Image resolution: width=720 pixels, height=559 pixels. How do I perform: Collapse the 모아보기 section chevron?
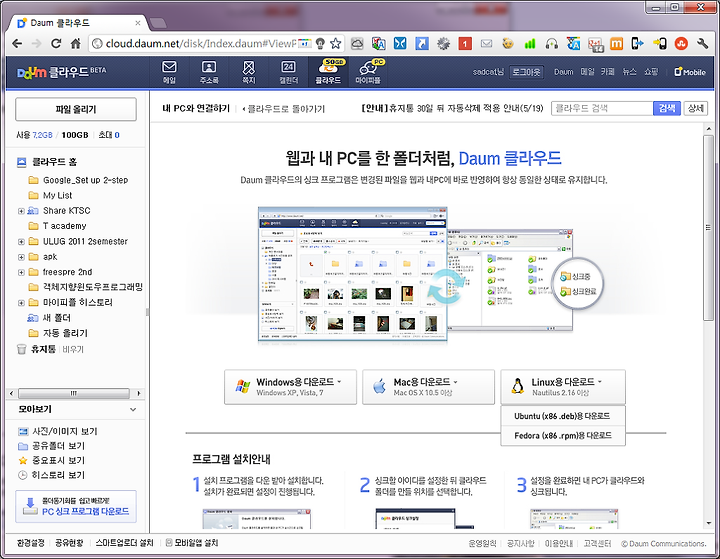tap(133, 409)
